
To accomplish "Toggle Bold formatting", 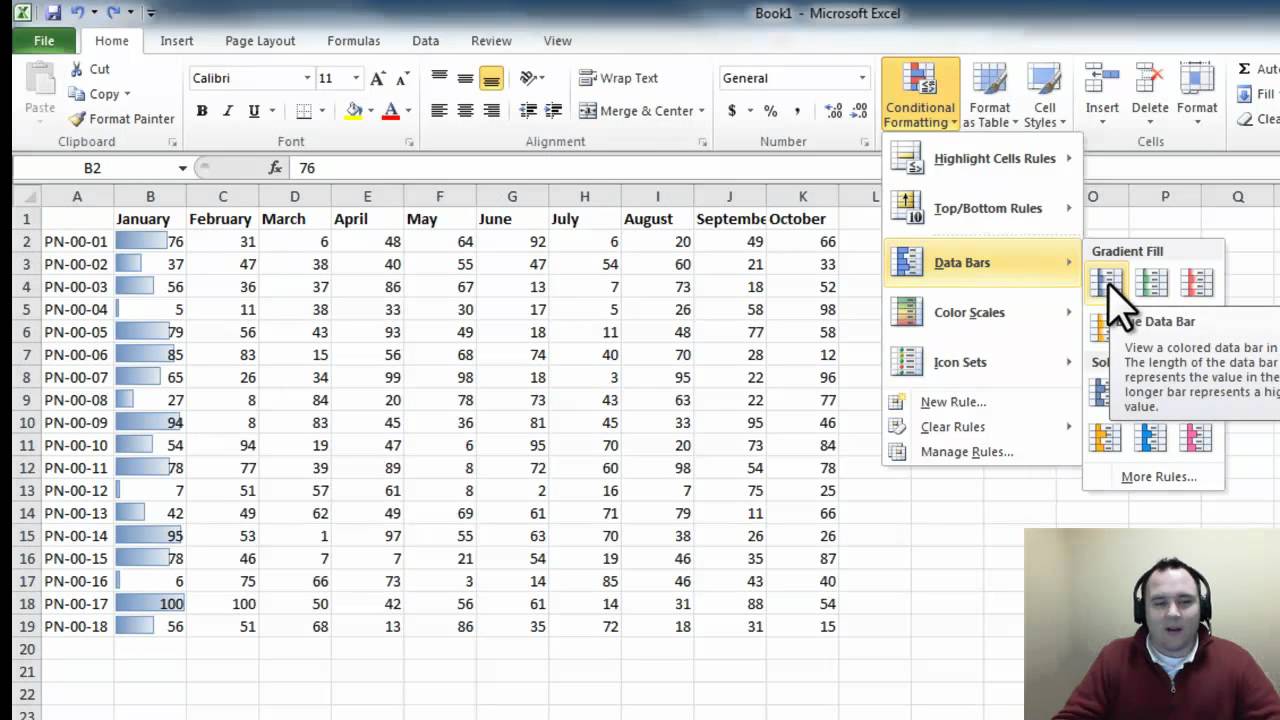I will tap(202, 111).
